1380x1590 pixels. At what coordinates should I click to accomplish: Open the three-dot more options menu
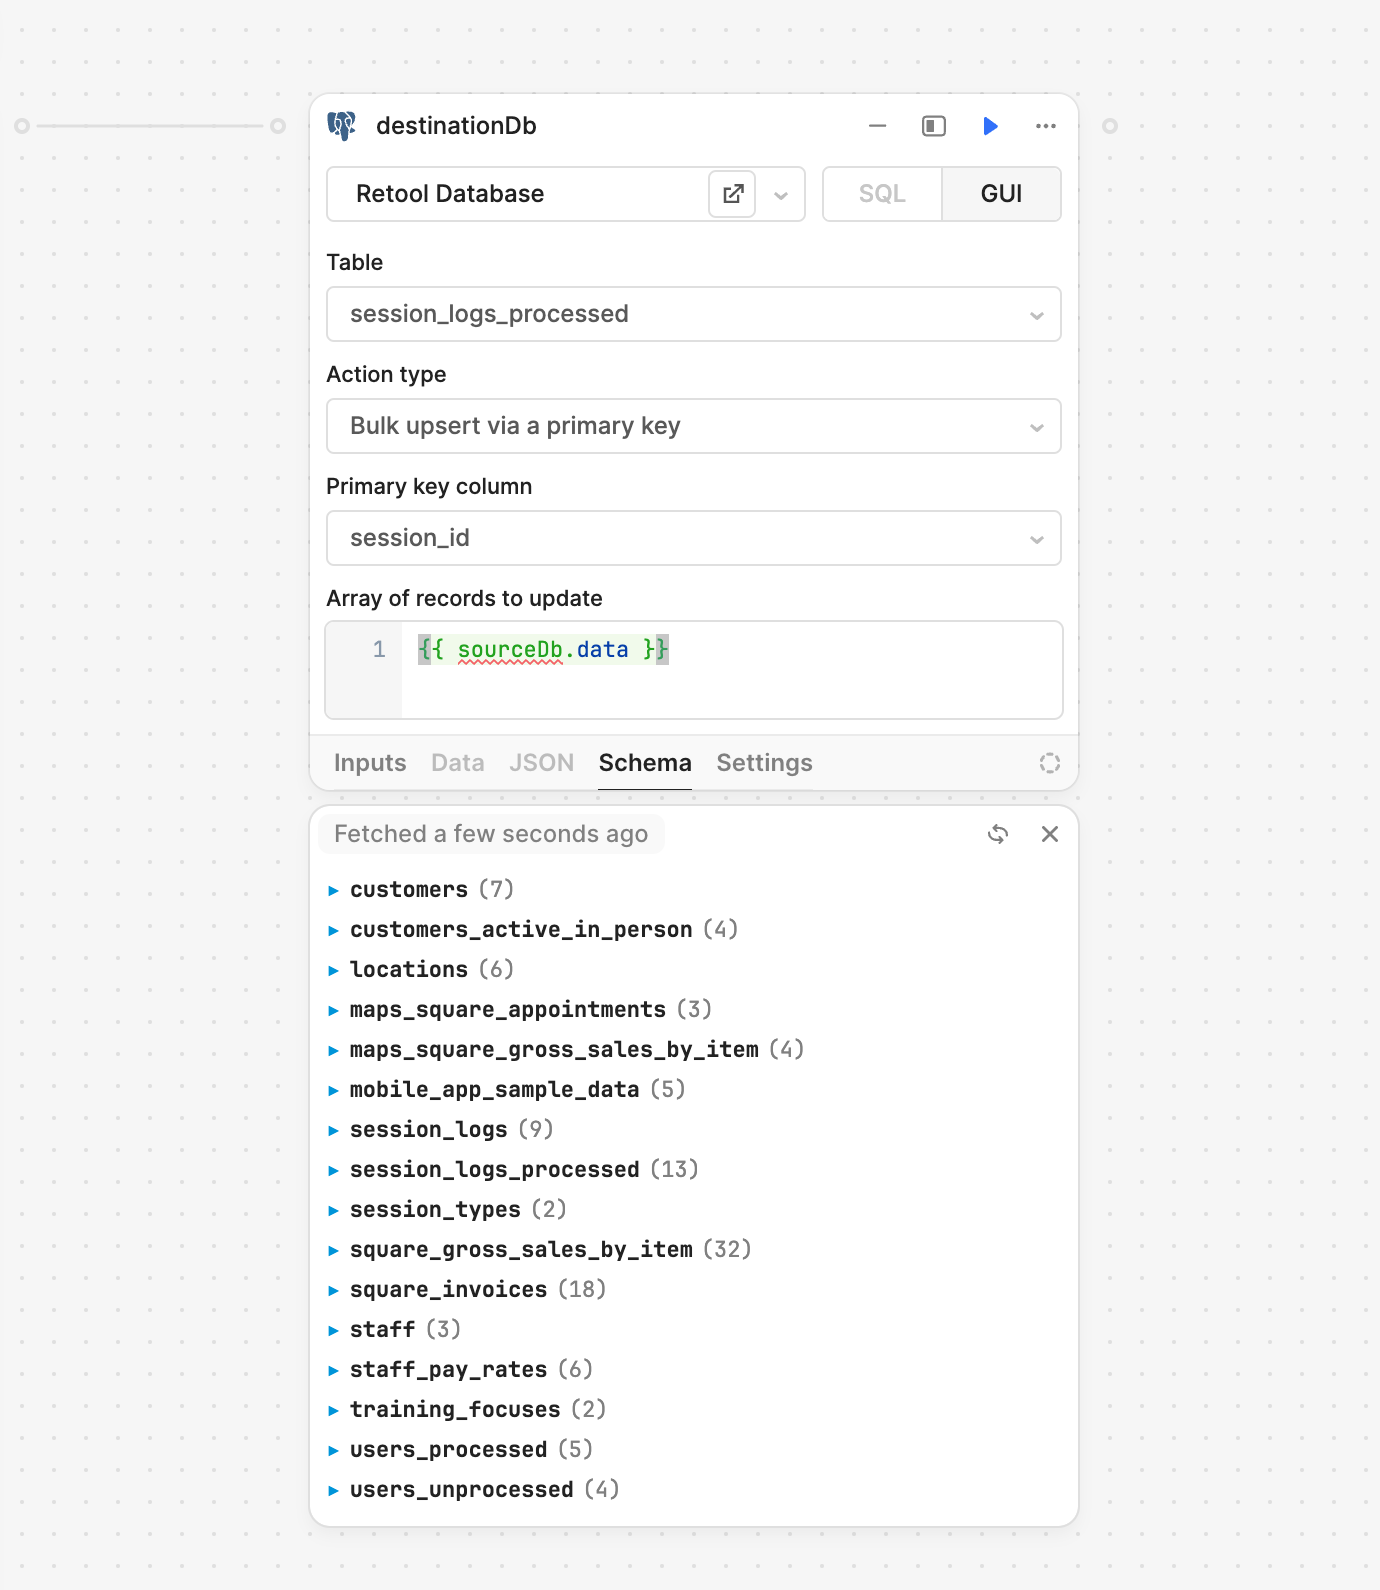point(1046,126)
